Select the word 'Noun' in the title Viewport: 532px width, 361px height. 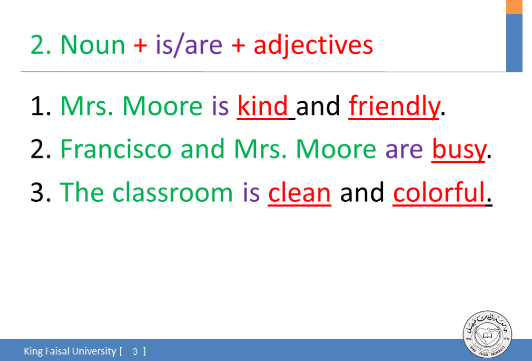[93, 45]
